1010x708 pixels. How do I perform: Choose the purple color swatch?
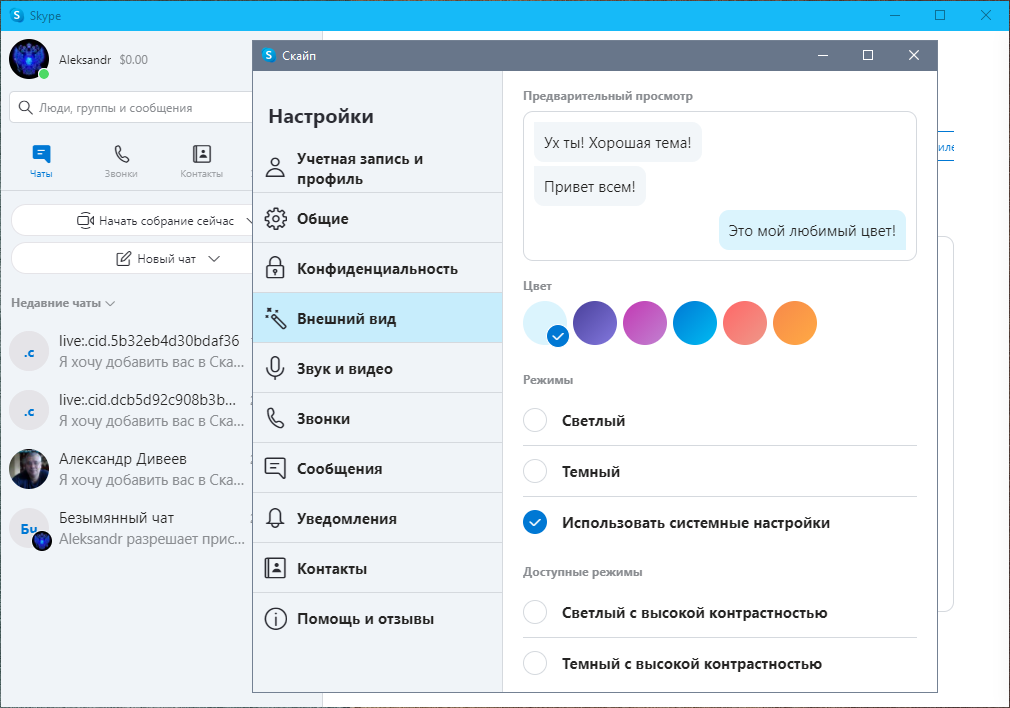point(595,323)
